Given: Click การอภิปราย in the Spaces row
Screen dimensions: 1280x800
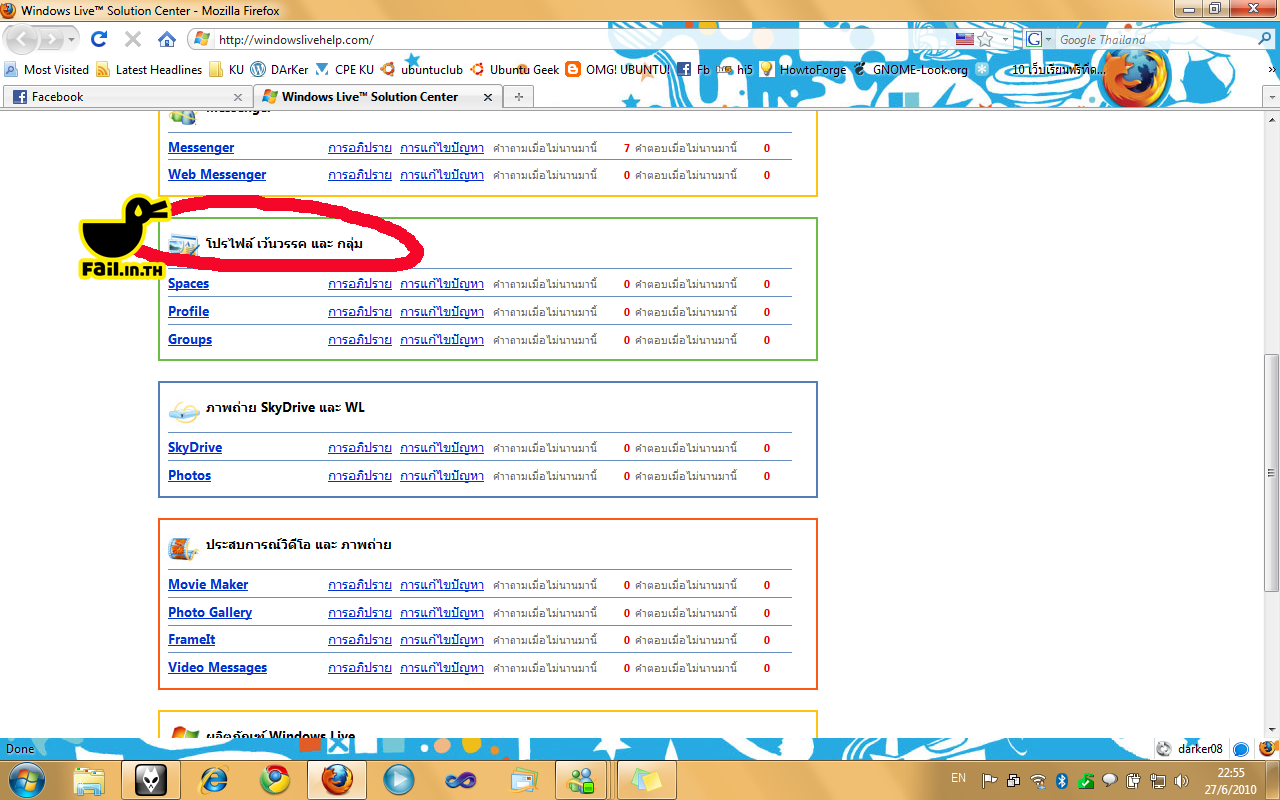Looking at the screenshot, I should pyautogui.click(x=360, y=284).
